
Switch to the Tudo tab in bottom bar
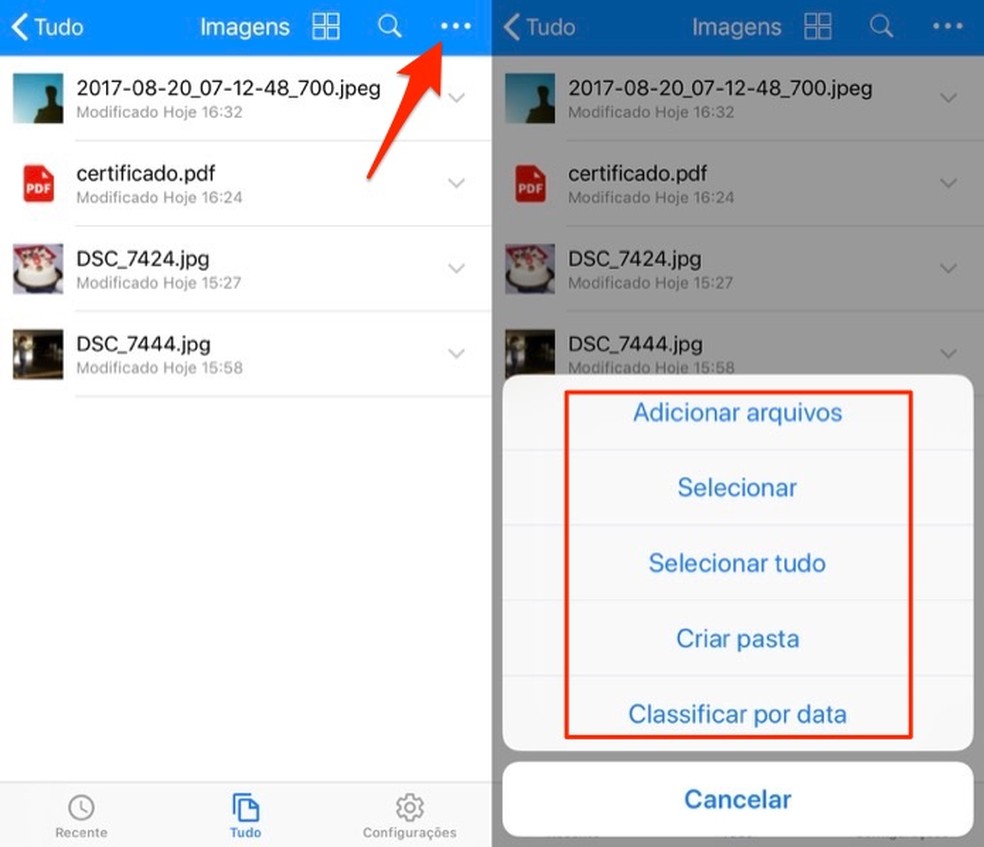point(245,815)
